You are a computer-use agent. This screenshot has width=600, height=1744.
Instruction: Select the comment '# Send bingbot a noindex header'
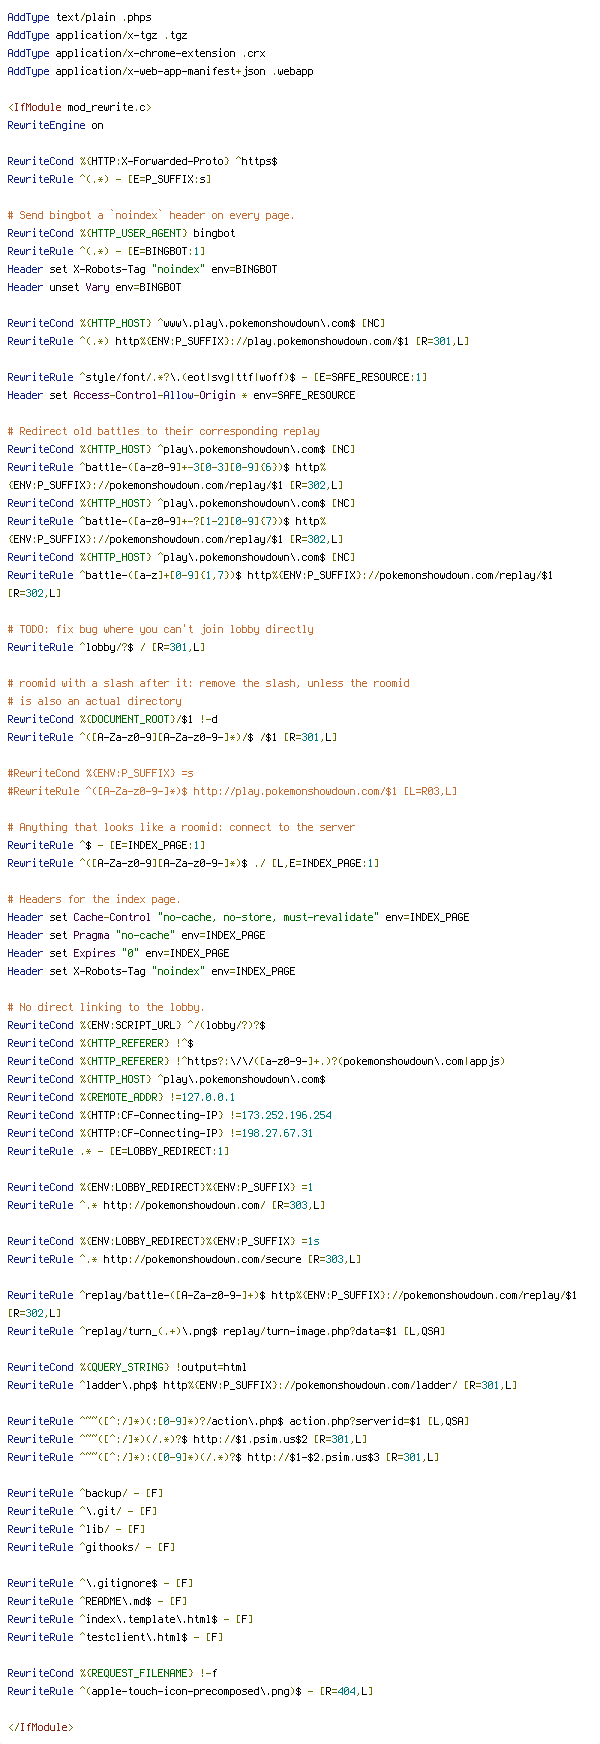151,216
